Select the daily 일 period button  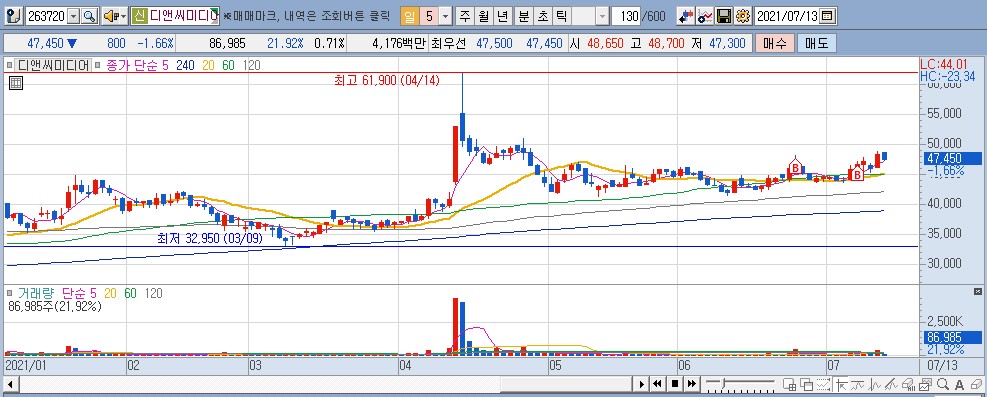pos(409,16)
